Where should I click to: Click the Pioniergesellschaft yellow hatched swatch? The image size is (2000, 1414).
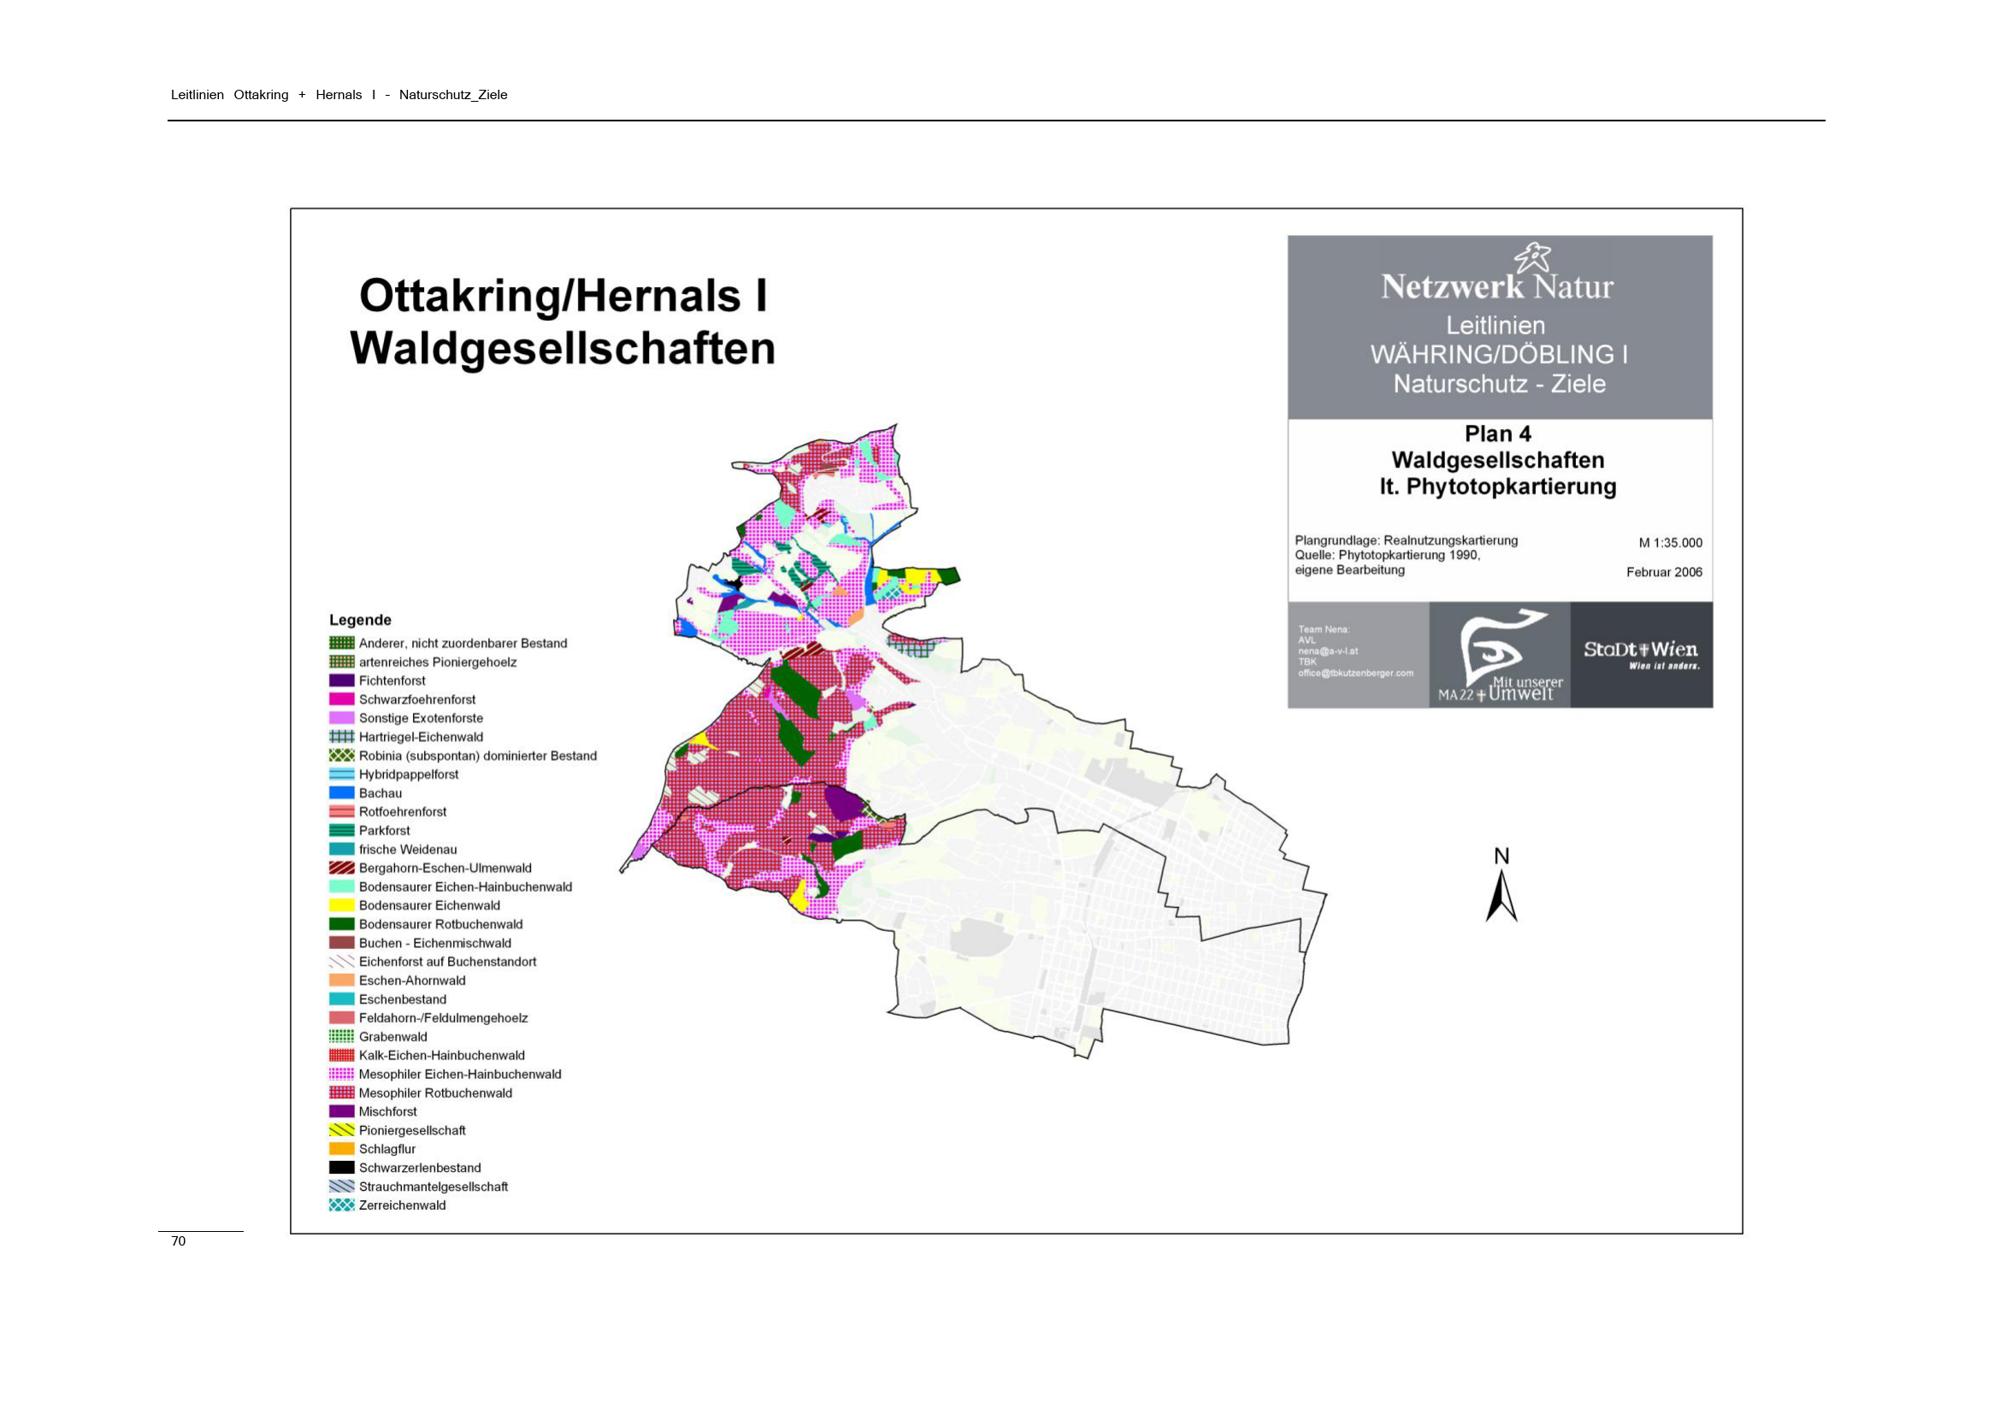(342, 1130)
